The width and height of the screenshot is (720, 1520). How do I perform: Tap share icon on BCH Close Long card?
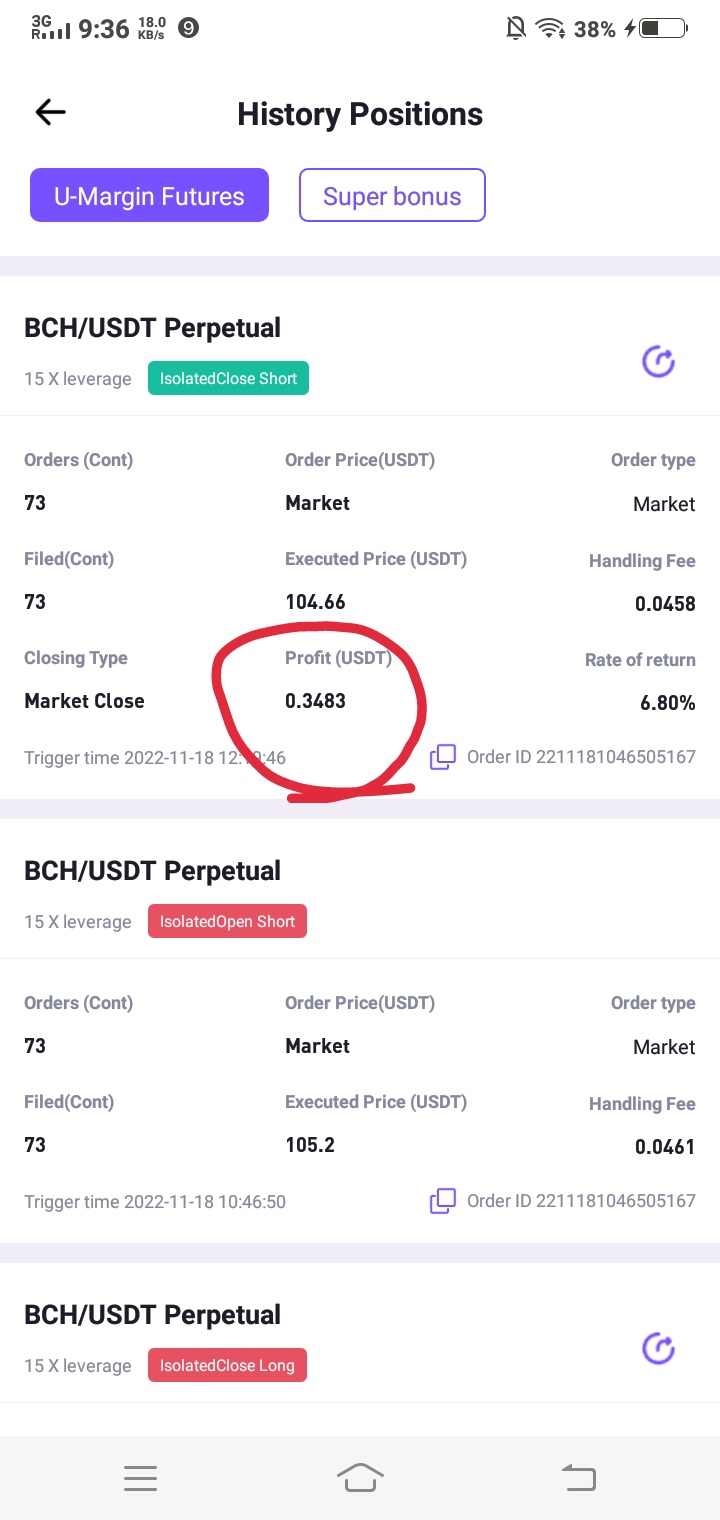[x=658, y=1349]
